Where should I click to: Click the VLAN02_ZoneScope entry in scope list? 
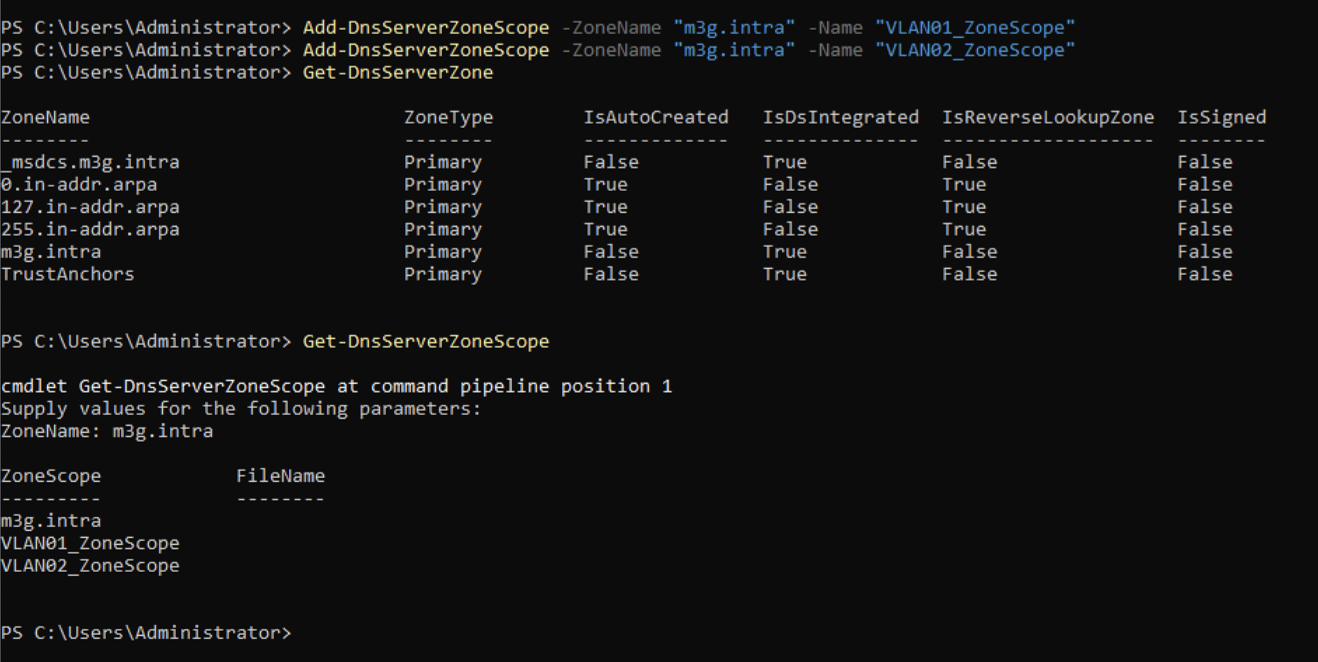pos(90,565)
